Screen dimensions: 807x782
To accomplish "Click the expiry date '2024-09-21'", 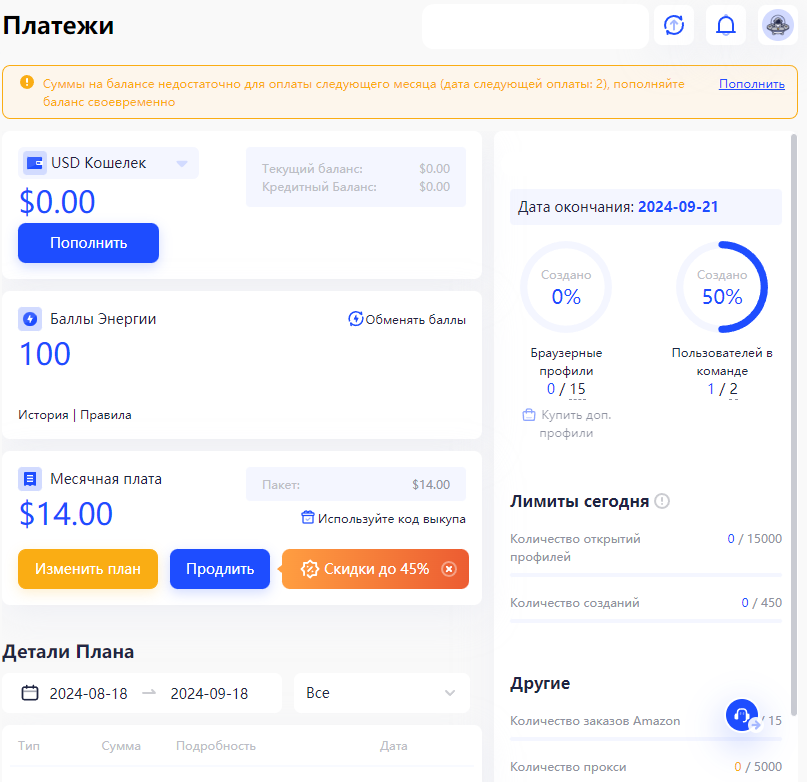I will 678,207.
